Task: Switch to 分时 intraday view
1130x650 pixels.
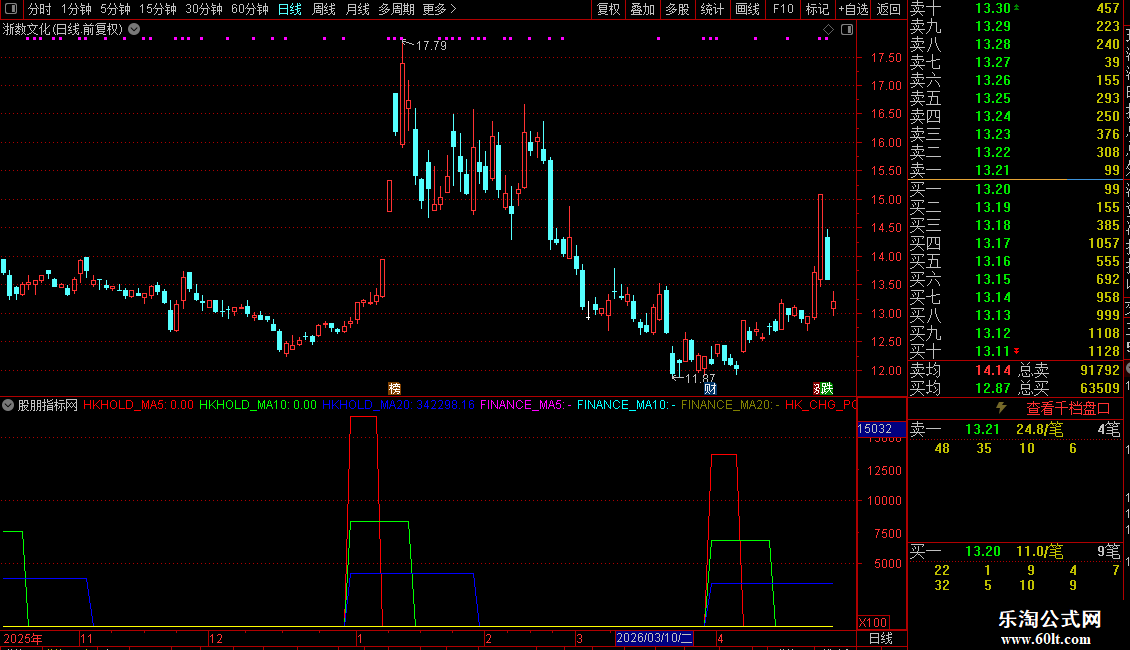Action: point(40,9)
